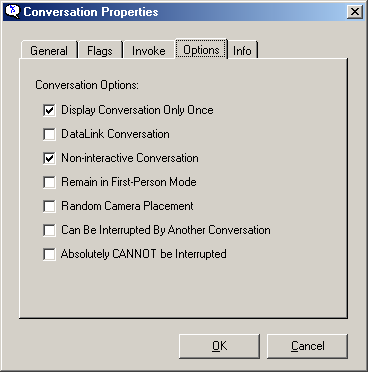Click the Random Camera Placement label text
Image resolution: width=368 pixels, height=372 pixels.
tap(127, 206)
